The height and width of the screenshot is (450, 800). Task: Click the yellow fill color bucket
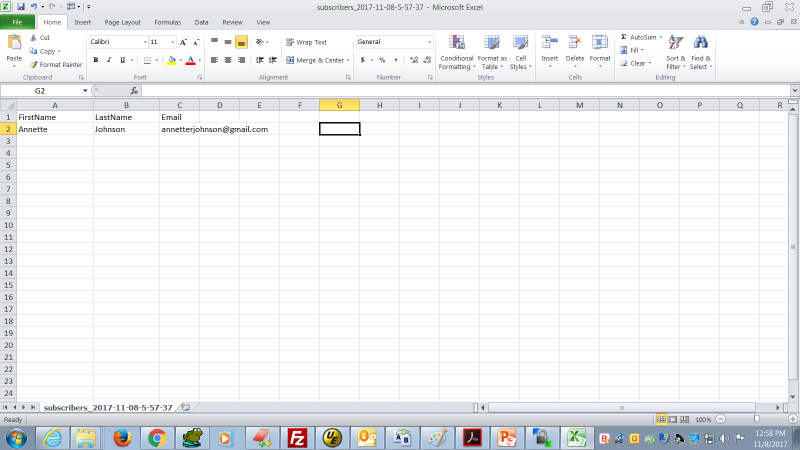171,60
